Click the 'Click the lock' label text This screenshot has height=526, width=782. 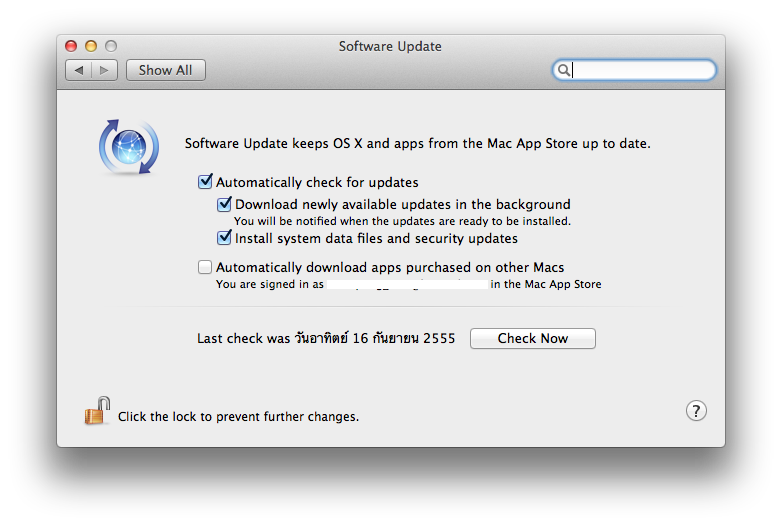[238, 416]
